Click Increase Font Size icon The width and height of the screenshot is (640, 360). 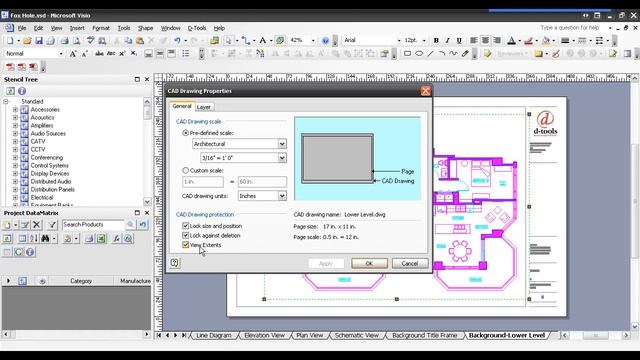[73, 53]
